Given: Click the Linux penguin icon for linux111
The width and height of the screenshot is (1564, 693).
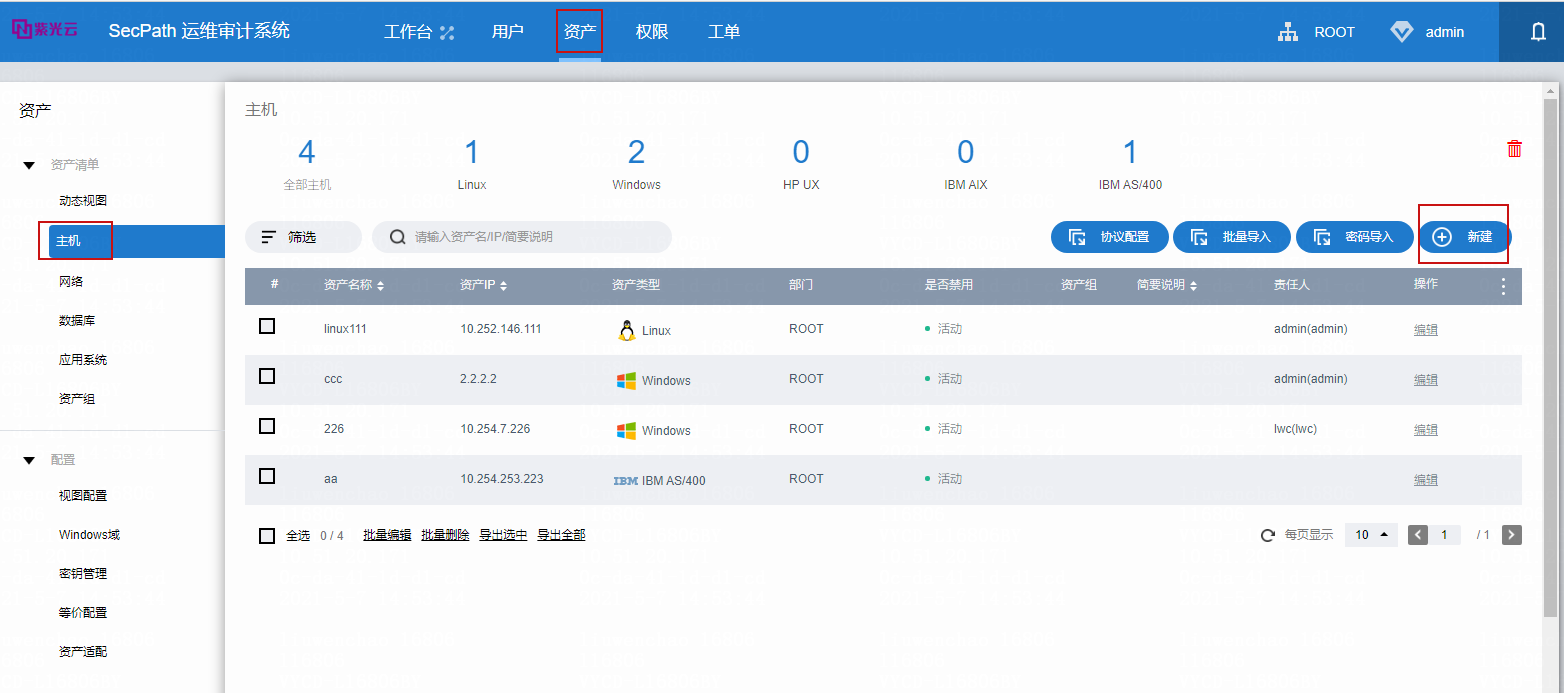Looking at the screenshot, I should pos(627,330).
